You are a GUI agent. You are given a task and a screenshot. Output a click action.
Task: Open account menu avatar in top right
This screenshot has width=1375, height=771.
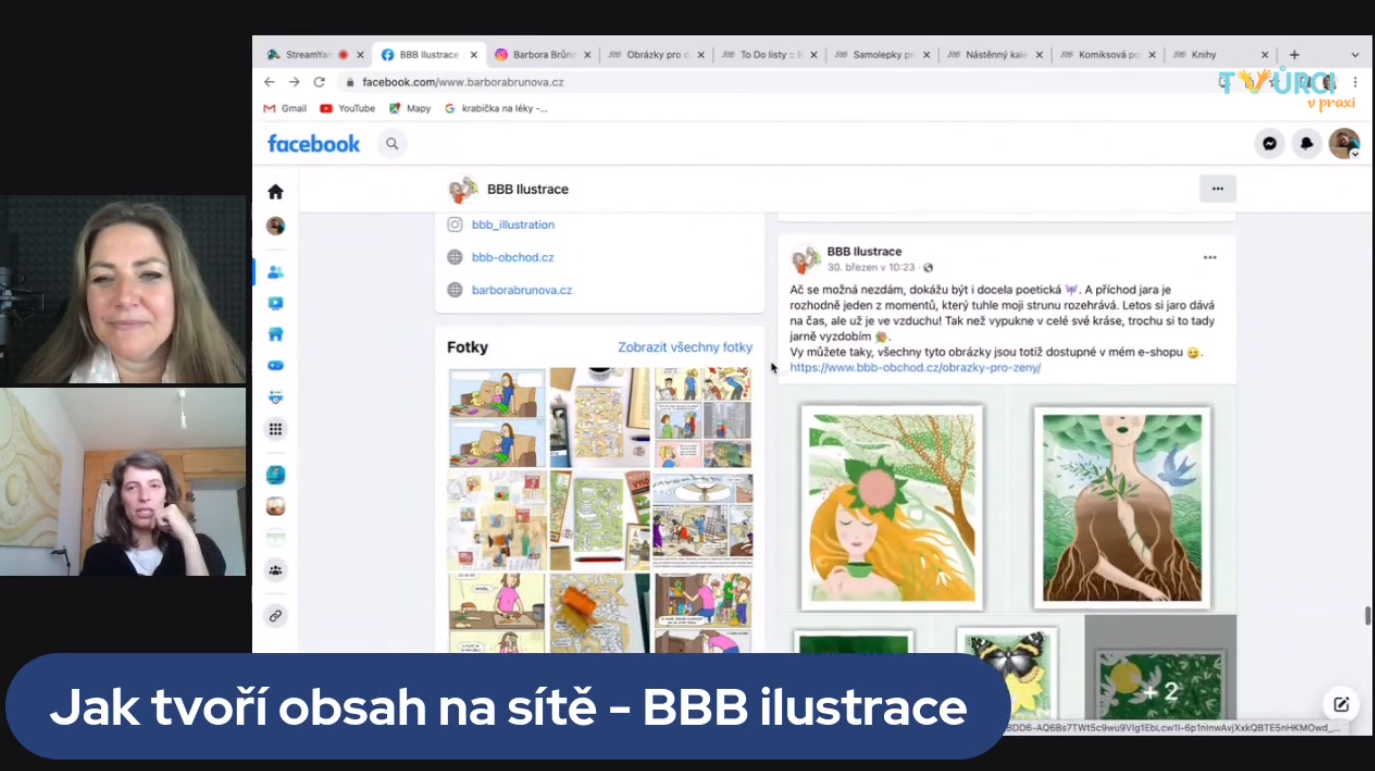1344,144
